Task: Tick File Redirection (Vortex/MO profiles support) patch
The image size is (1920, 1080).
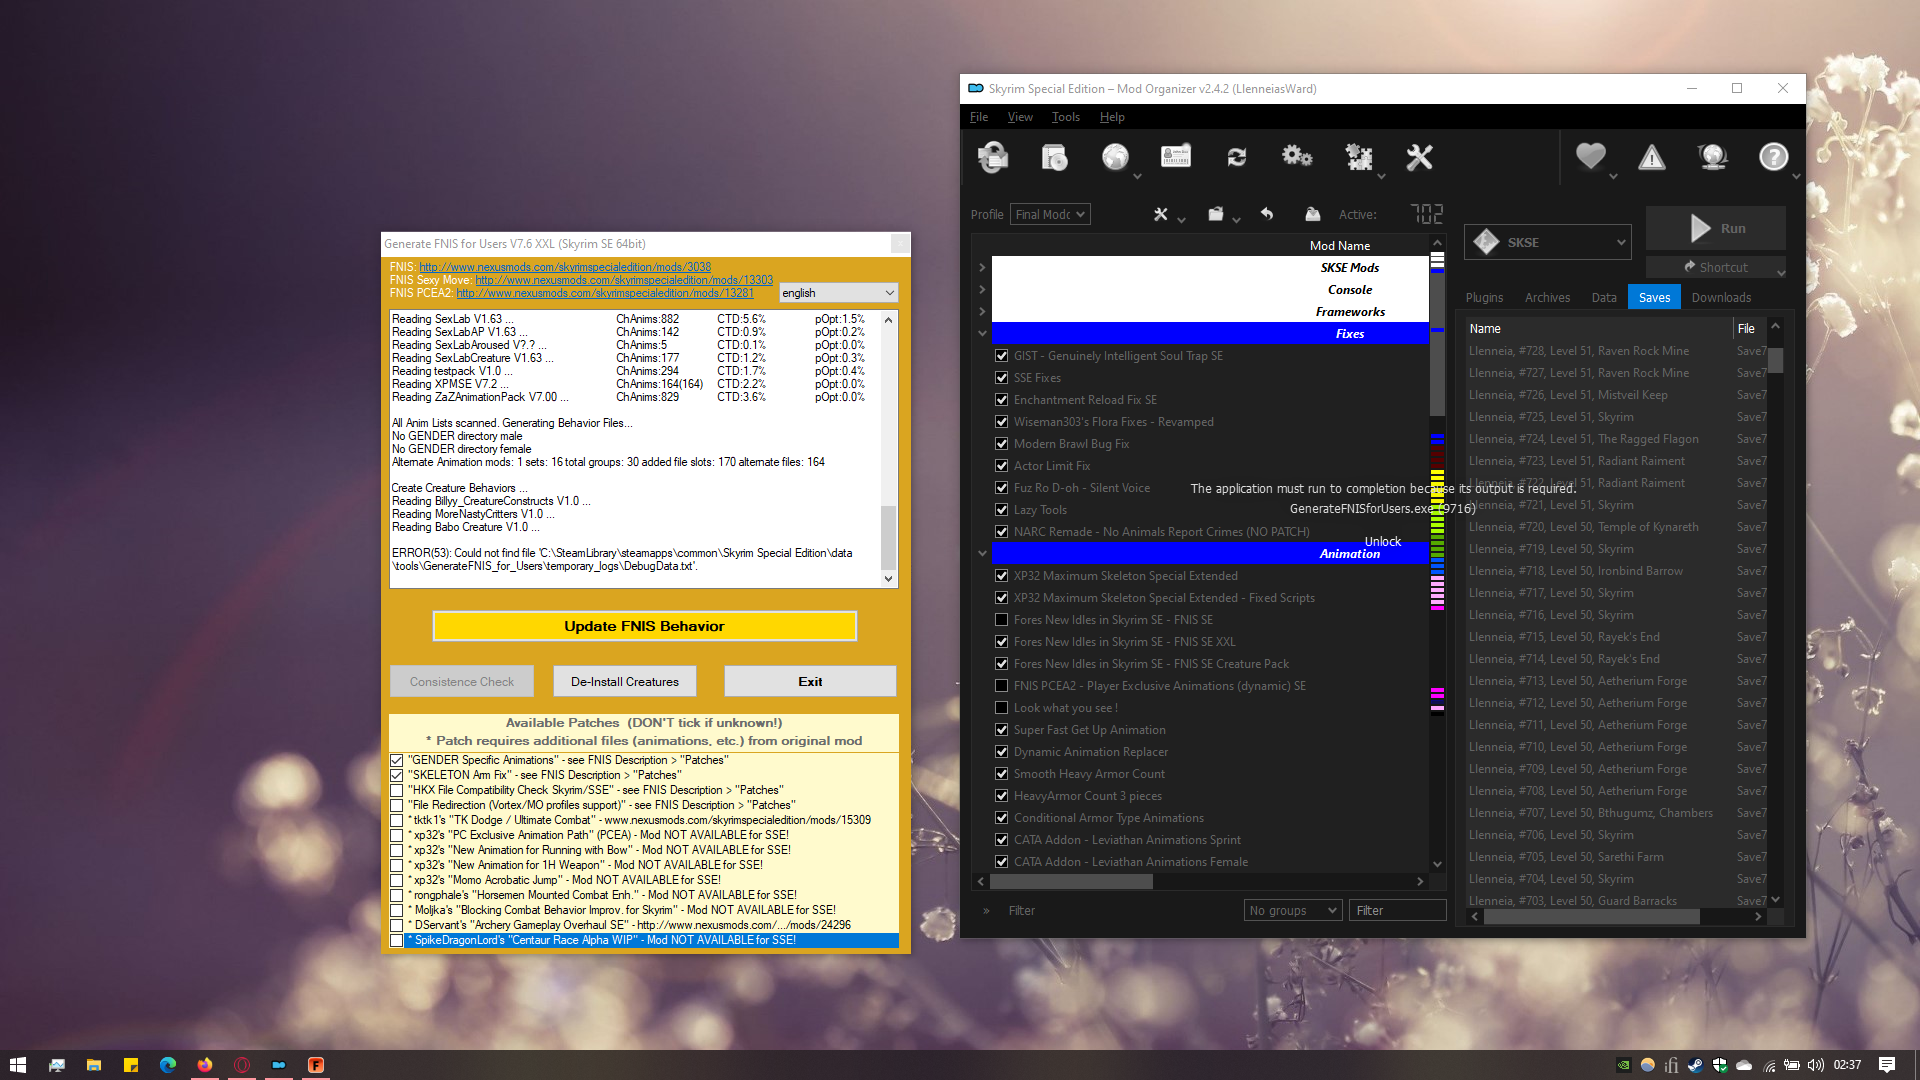Action: (397, 805)
